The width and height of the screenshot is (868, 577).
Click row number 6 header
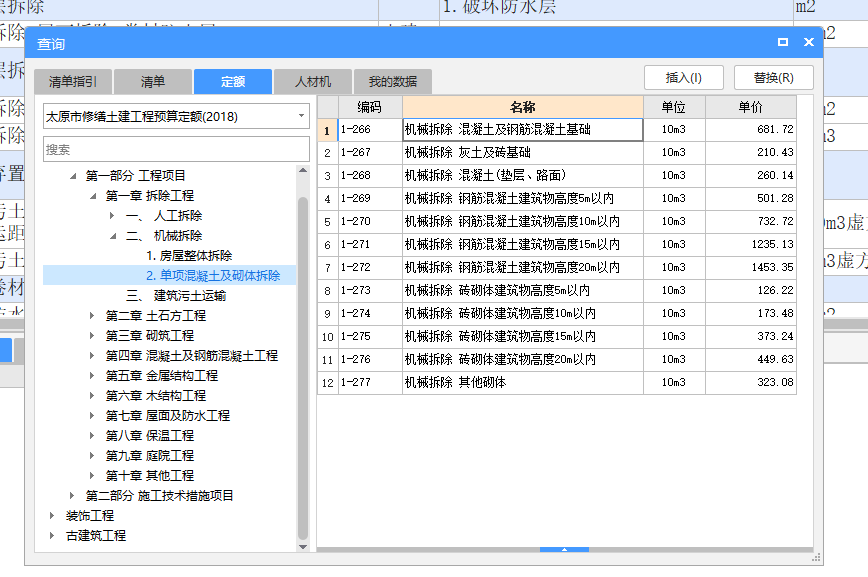coord(328,244)
